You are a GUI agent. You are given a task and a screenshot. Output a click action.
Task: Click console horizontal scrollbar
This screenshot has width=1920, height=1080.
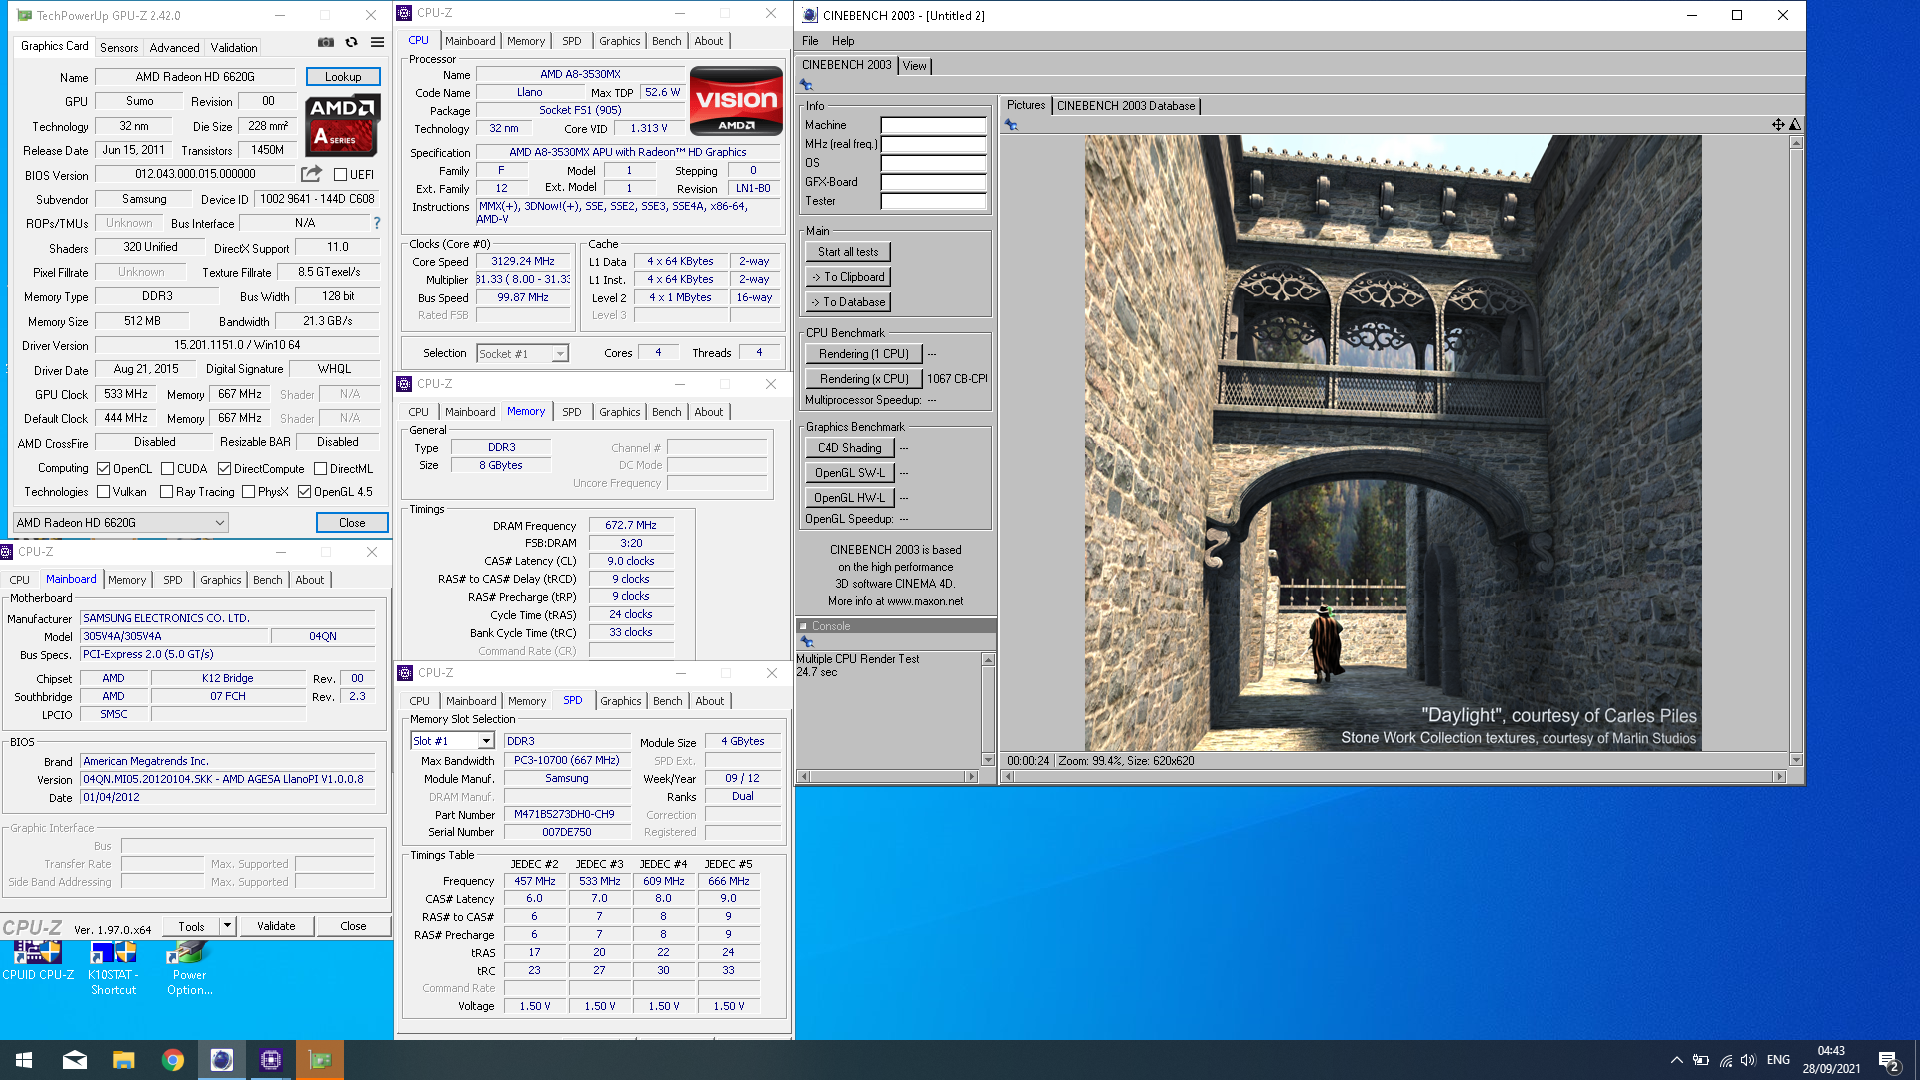887,776
